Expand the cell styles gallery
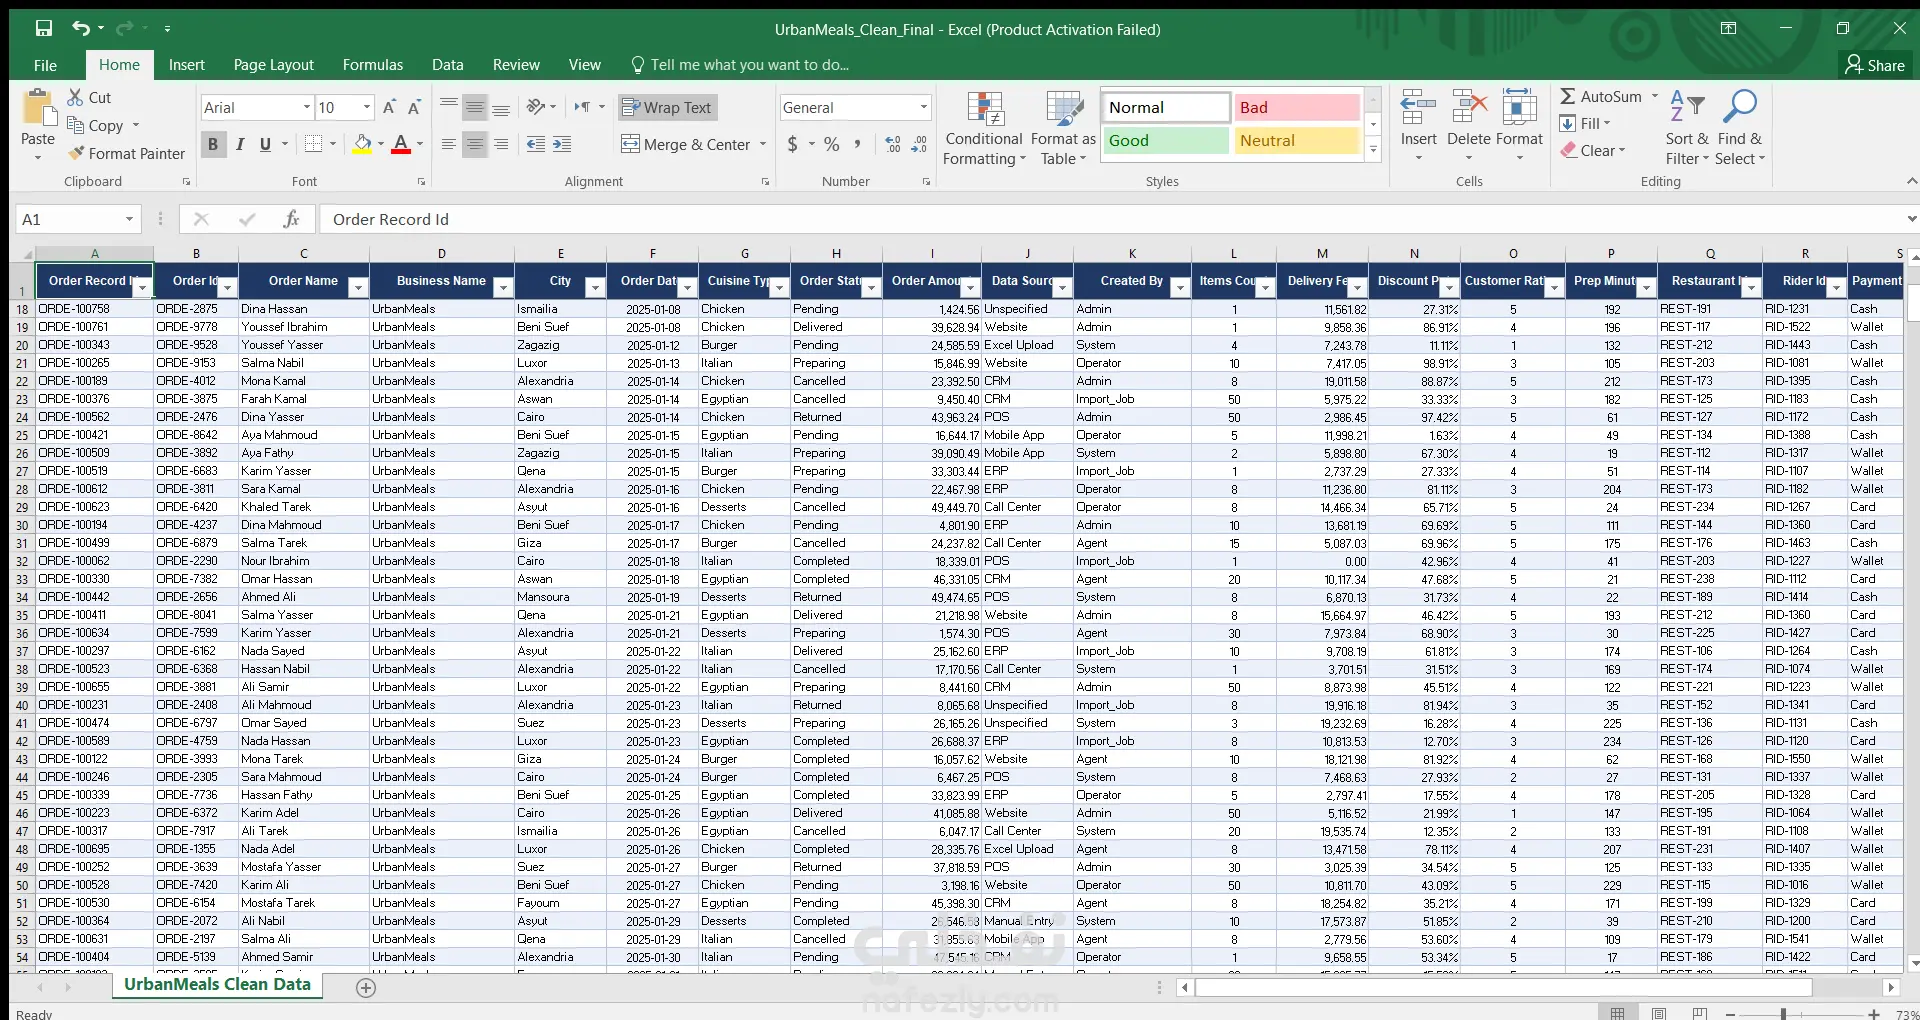Image resolution: width=1920 pixels, height=1020 pixels. coord(1373,150)
